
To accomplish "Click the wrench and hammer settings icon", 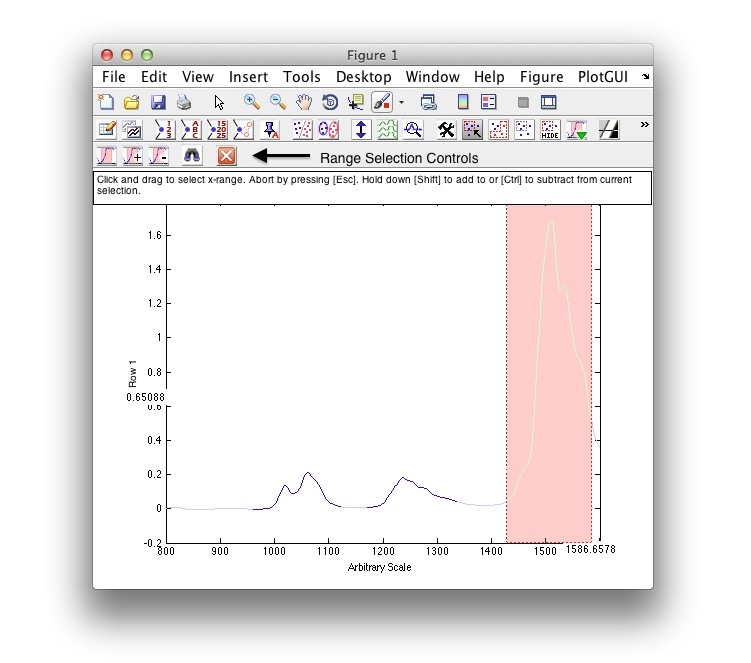I will [x=446, y=129].
